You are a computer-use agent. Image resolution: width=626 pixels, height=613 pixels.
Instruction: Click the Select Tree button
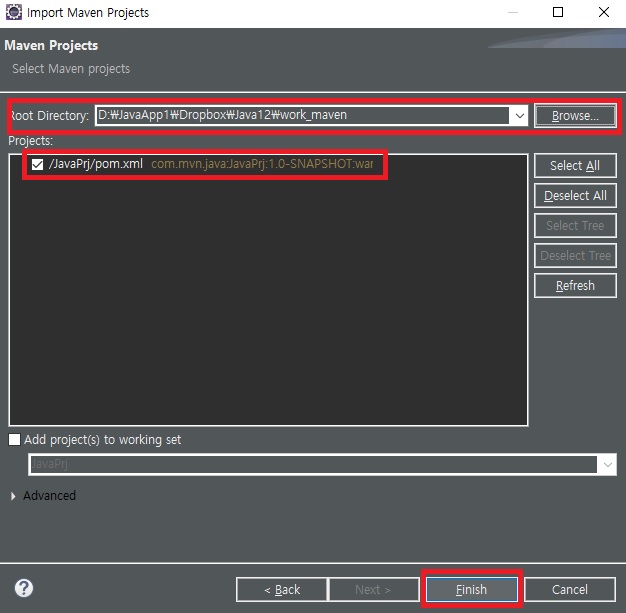pos(575,226)
